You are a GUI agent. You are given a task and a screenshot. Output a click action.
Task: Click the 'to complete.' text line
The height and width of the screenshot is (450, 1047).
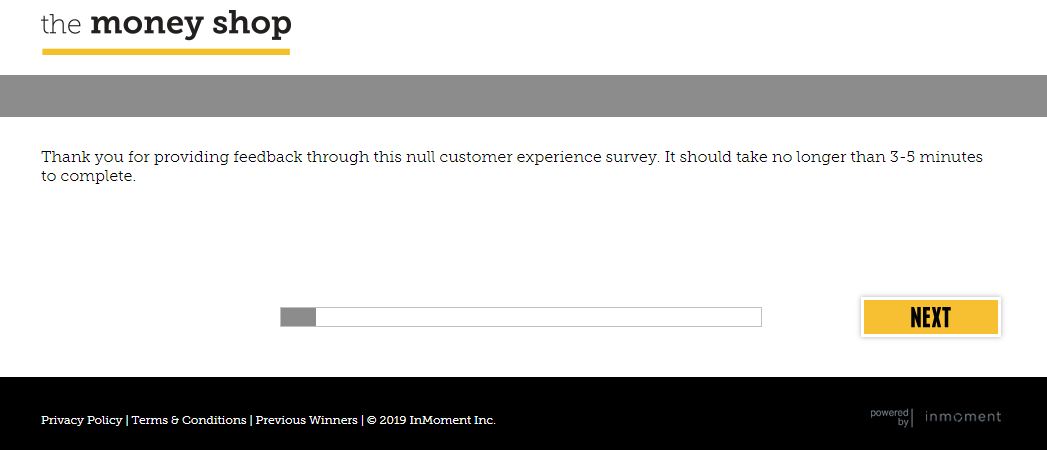pos(88,177)
